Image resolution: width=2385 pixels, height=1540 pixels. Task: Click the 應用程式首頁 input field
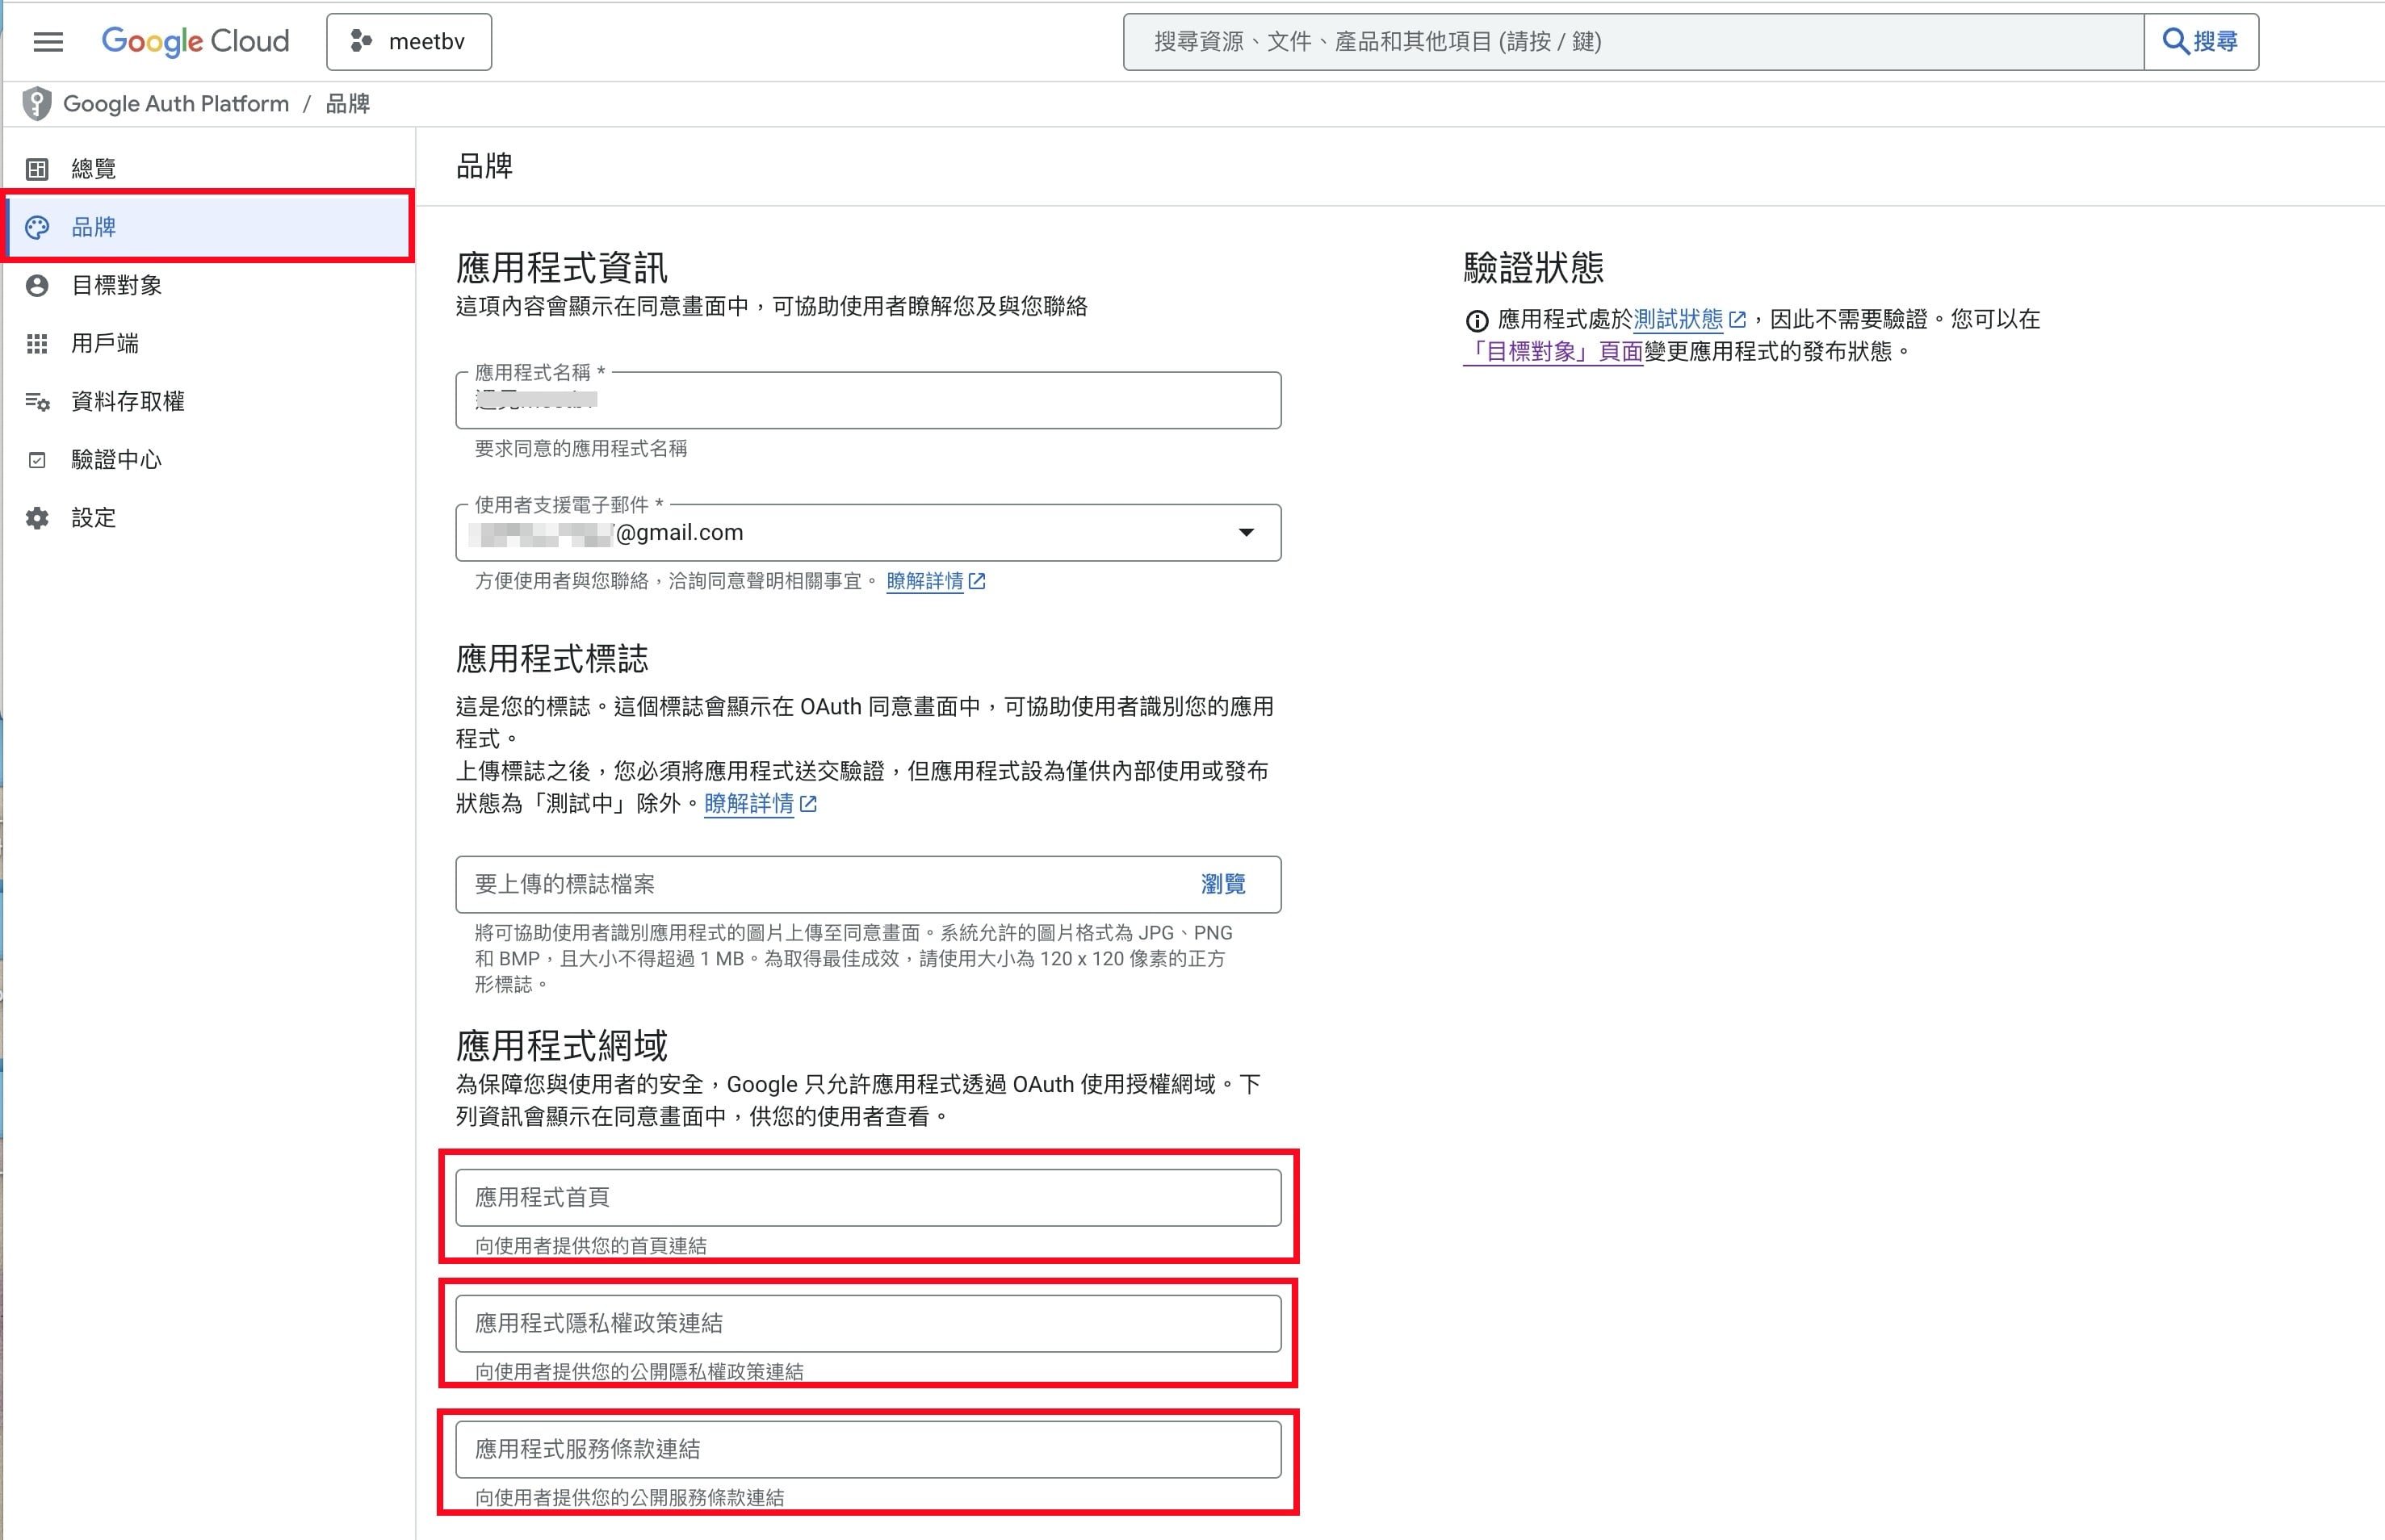click(868, 1197)
